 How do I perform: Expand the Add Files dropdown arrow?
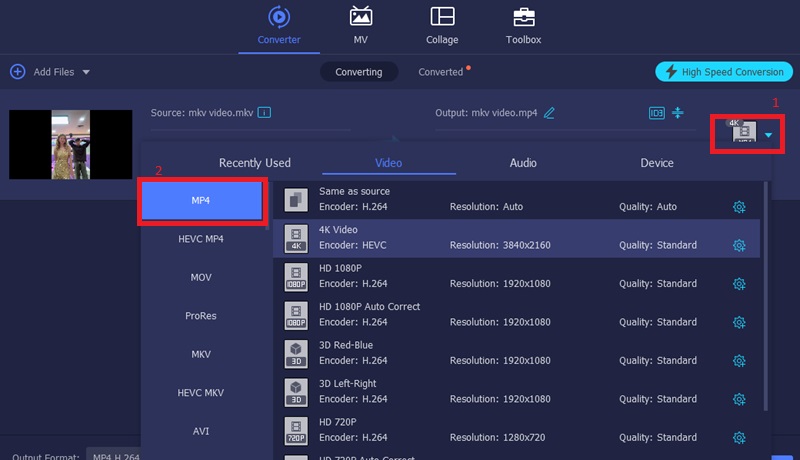point(86,72)
